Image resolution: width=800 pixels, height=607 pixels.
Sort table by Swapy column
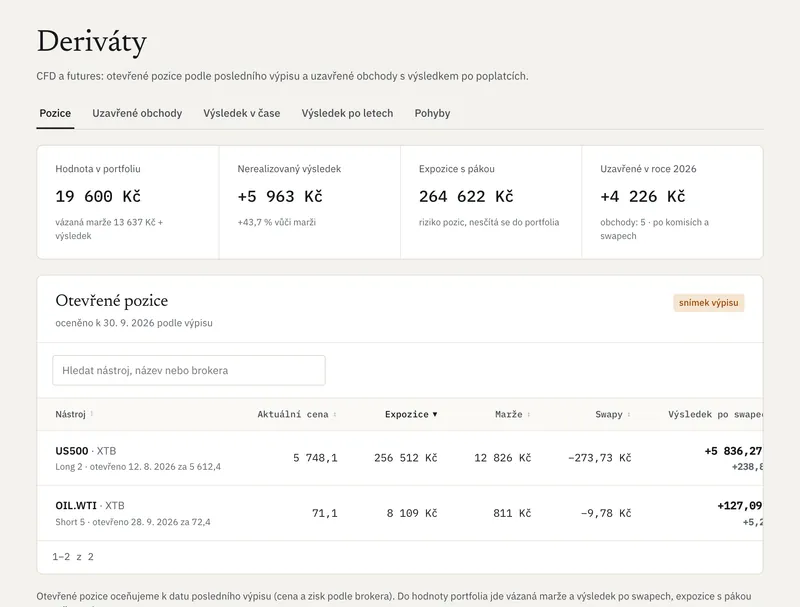click(x=613, y=414)
